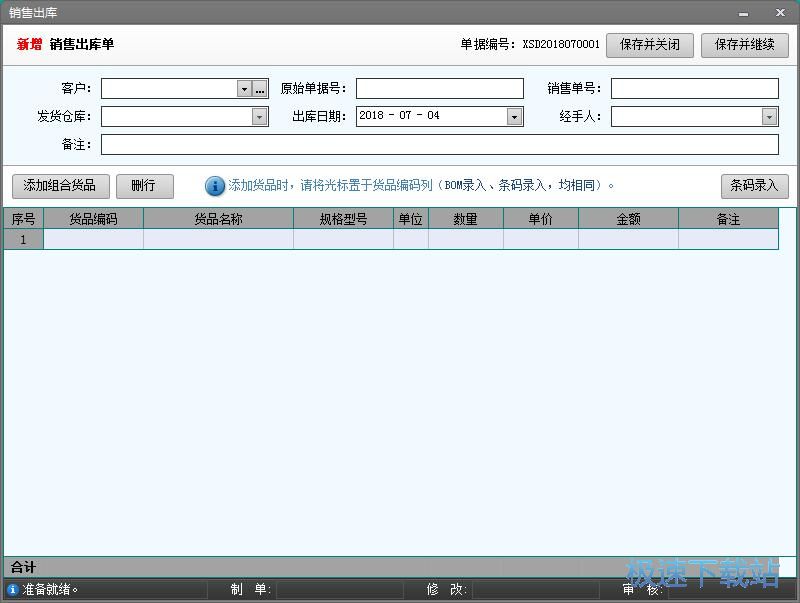Click row 1 货品名称 cell
The width and height of the screenshot is (800, 603).
click(x=218, y=239)
